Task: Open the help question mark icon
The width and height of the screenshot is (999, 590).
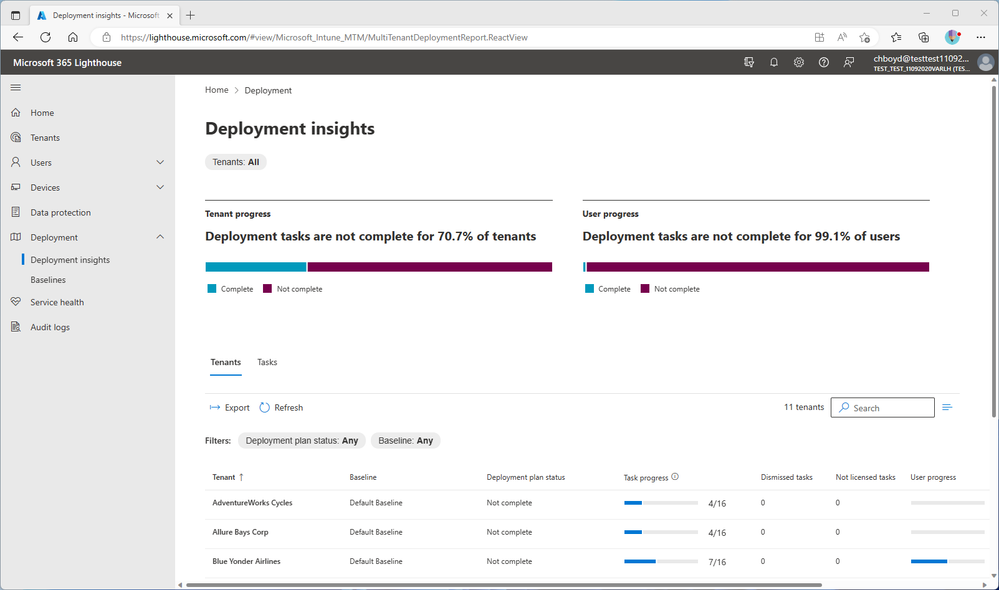Action: tap(824, 62)
